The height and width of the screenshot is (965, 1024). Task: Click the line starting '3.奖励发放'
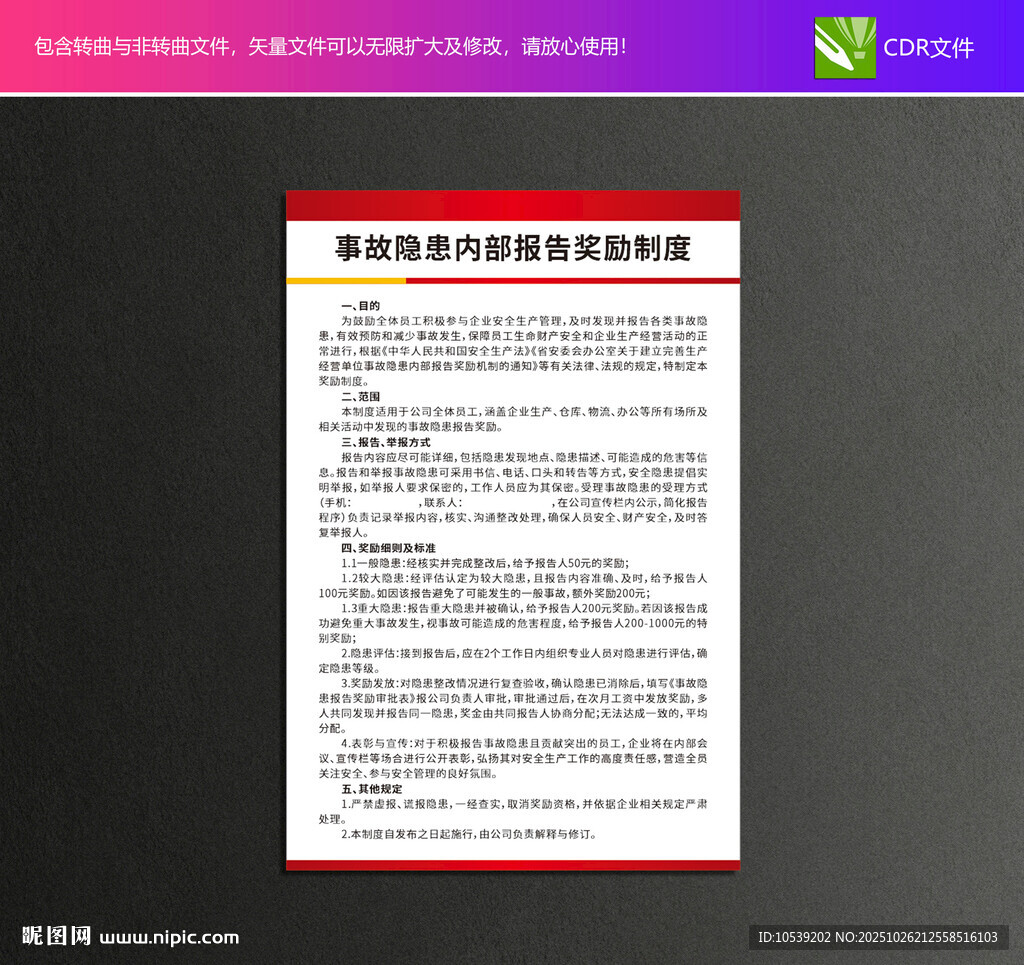coord(524,683)
